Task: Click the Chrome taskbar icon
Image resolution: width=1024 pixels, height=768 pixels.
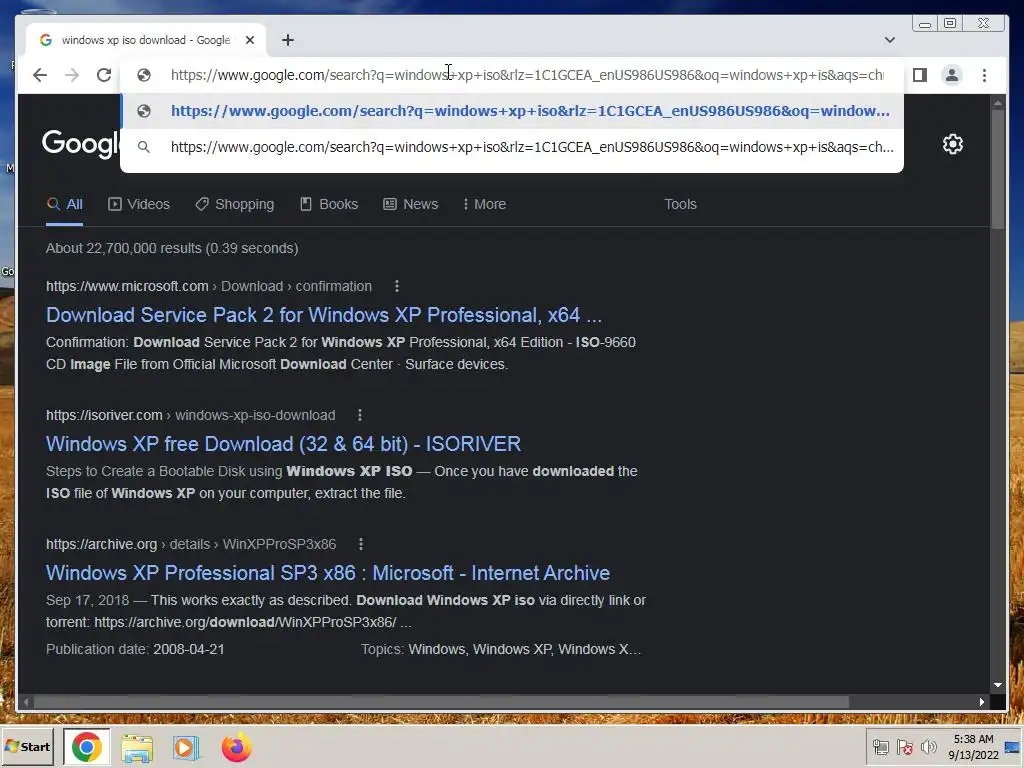Action: [87, 747]
